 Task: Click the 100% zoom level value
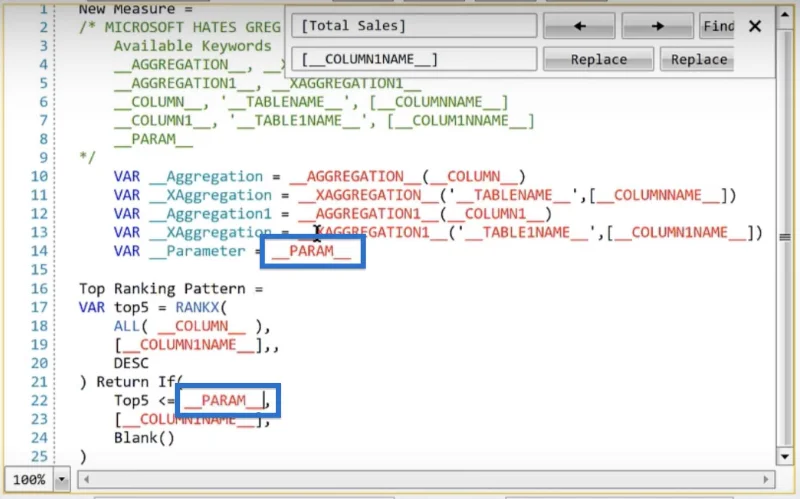point(29,479)
